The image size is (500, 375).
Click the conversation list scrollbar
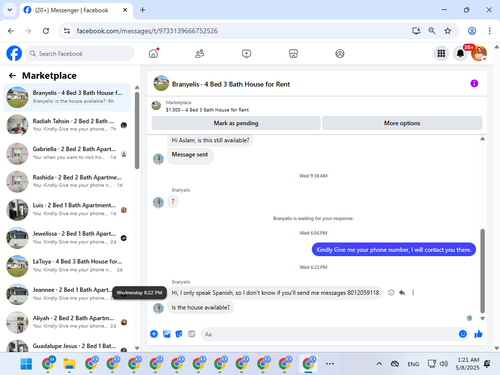137,130
